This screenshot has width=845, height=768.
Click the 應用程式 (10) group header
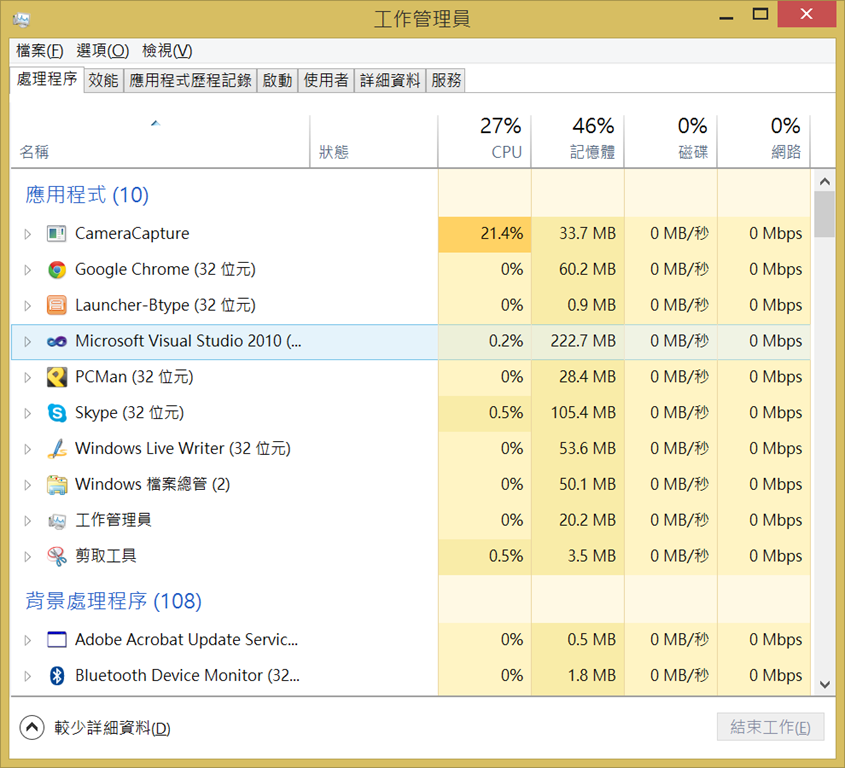pyautogui.click(x=87, y=195)
